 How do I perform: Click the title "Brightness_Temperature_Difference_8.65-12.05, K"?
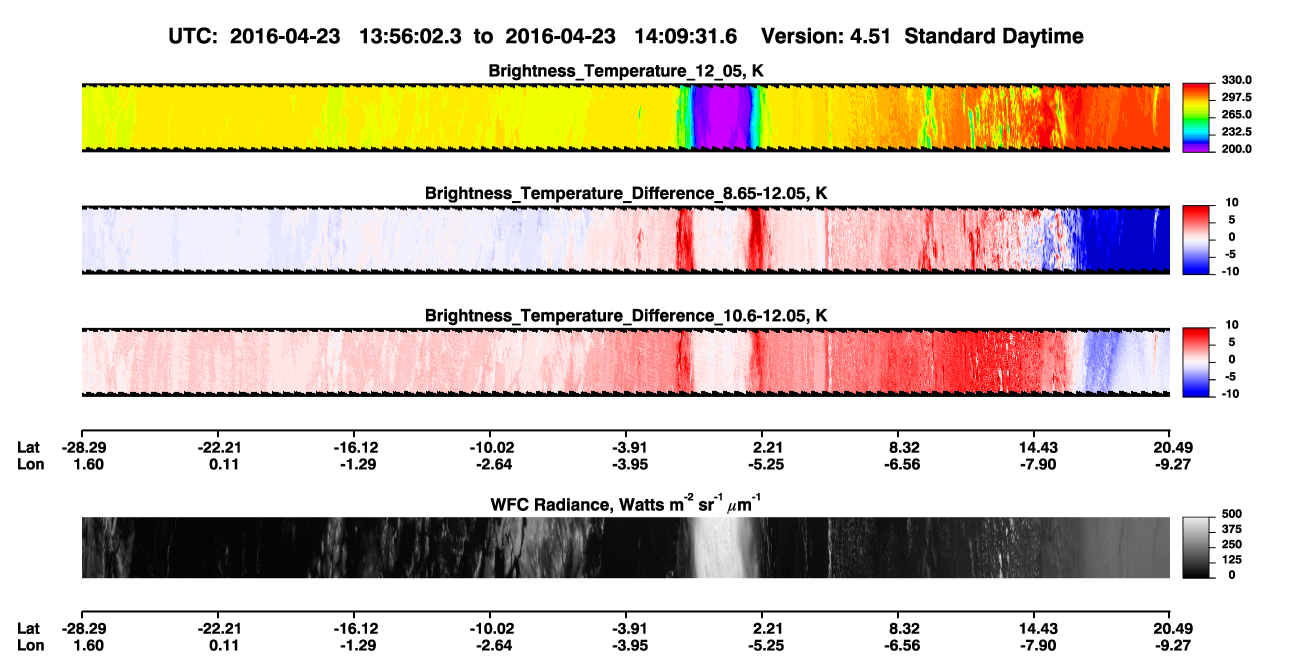[626, 193]
